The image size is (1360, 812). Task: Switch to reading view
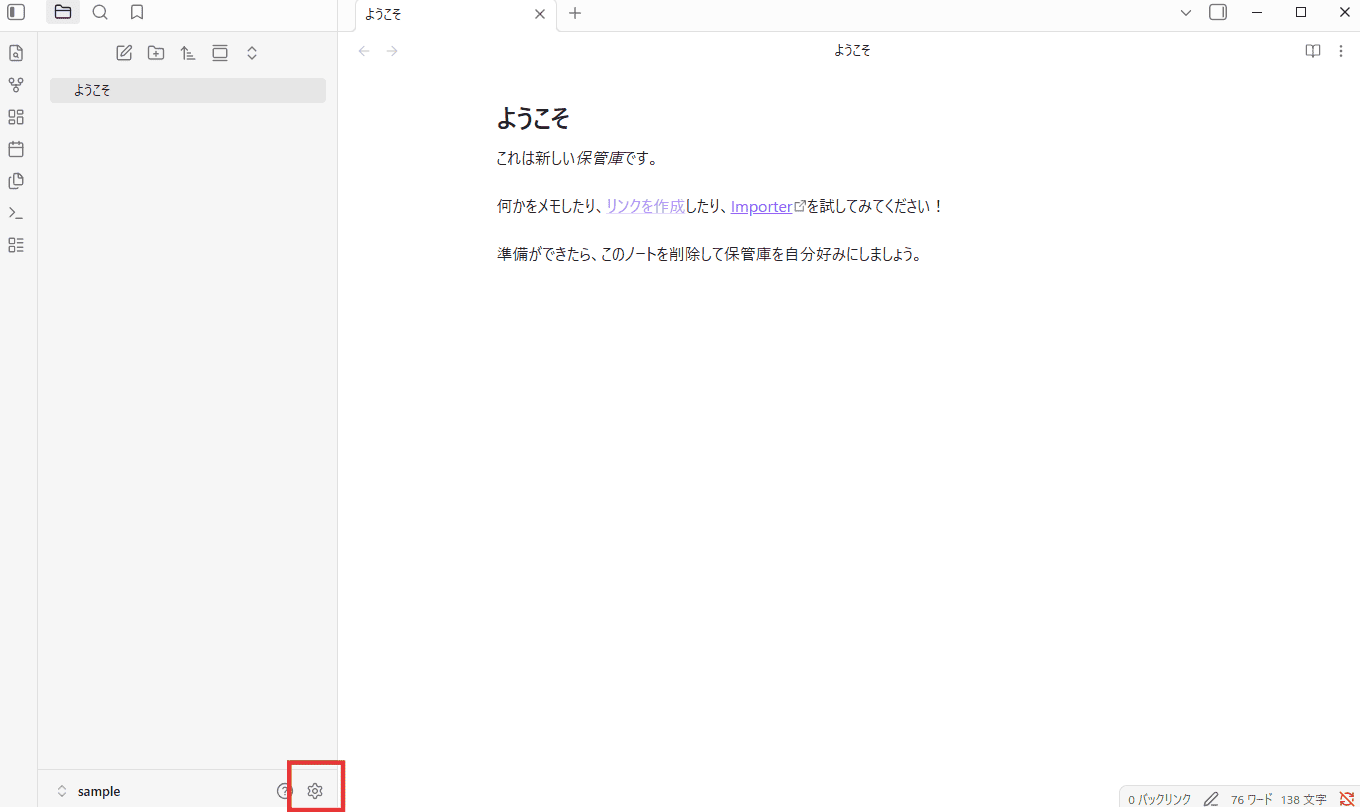coord(1312,50)
